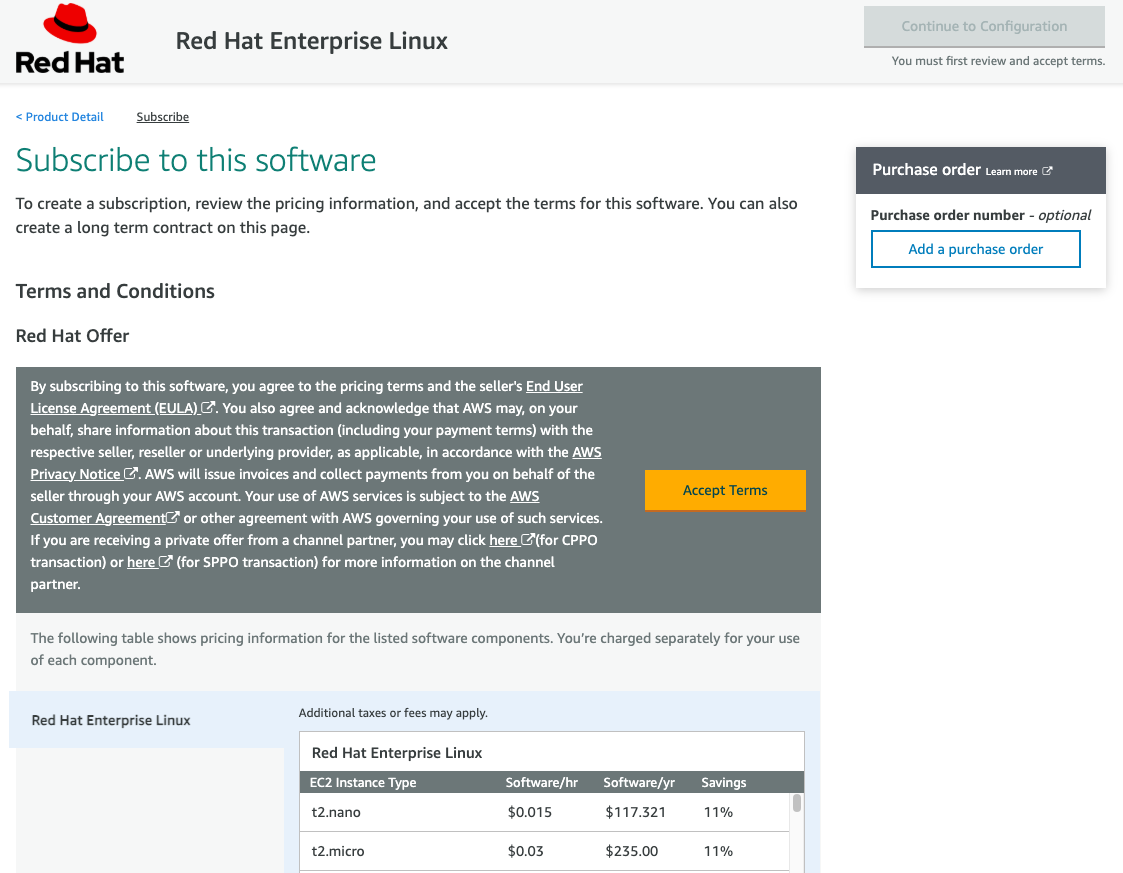Click the Continue to Configuration button

(984, 26)
